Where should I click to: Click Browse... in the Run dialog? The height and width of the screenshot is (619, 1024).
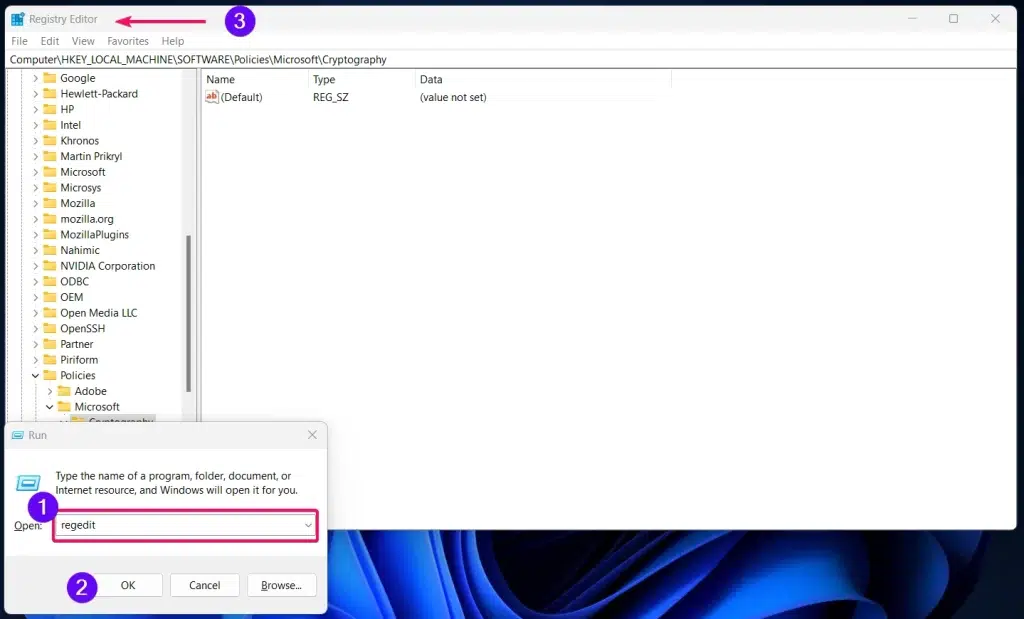coord(281,585)
